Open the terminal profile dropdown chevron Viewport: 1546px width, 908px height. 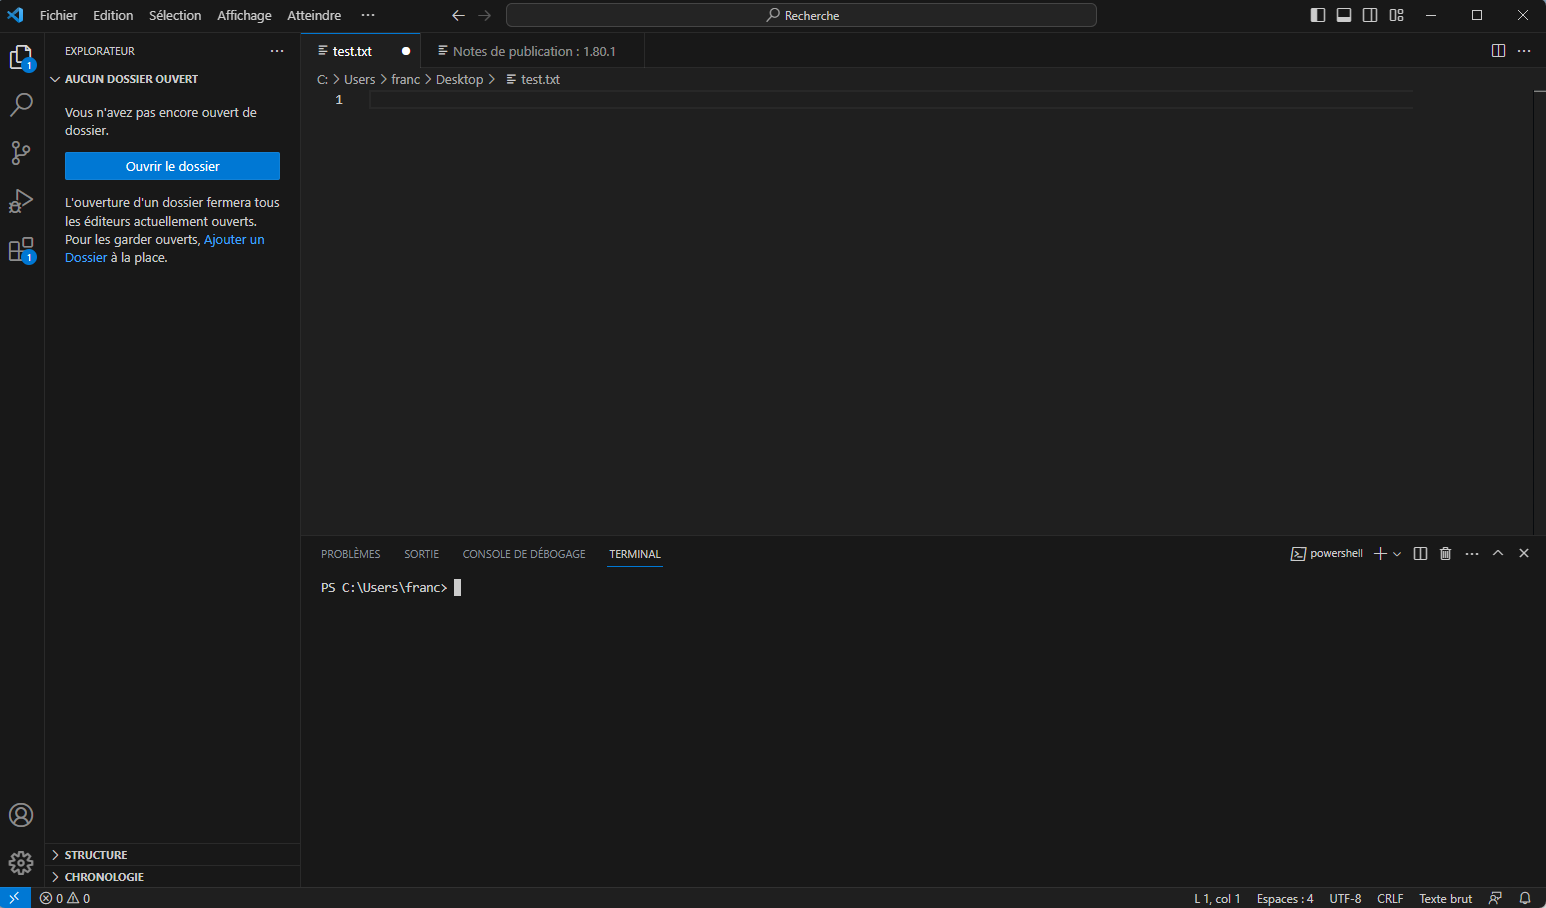(x=1398, y=553)
